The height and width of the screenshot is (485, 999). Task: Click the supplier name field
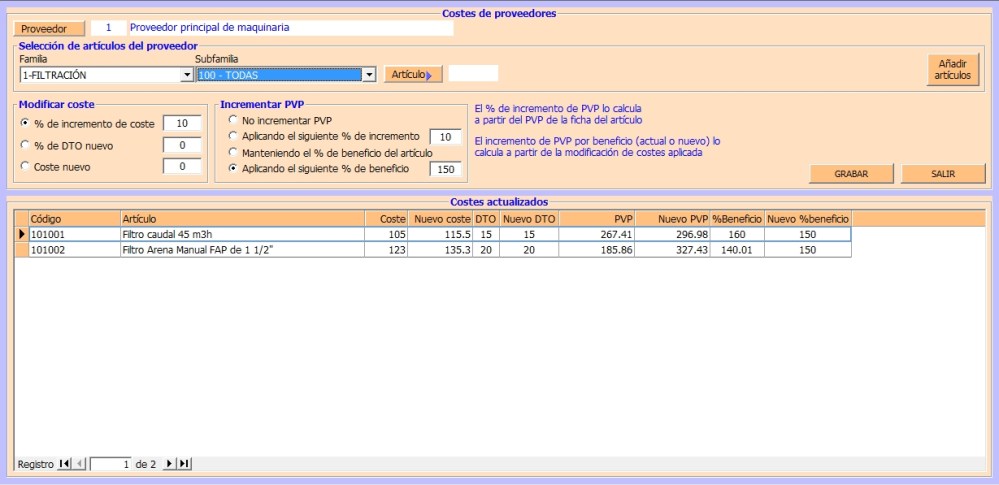291,28
